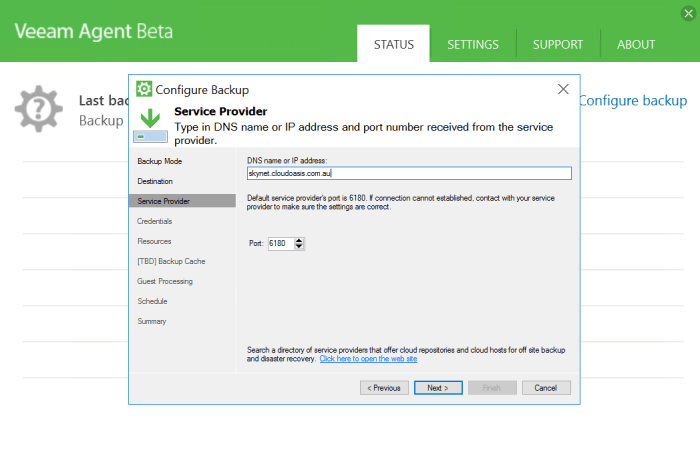Screen dimensions: 700x450
Task: Select the Schedule wizard step
Action: click(x=152, y=301)
